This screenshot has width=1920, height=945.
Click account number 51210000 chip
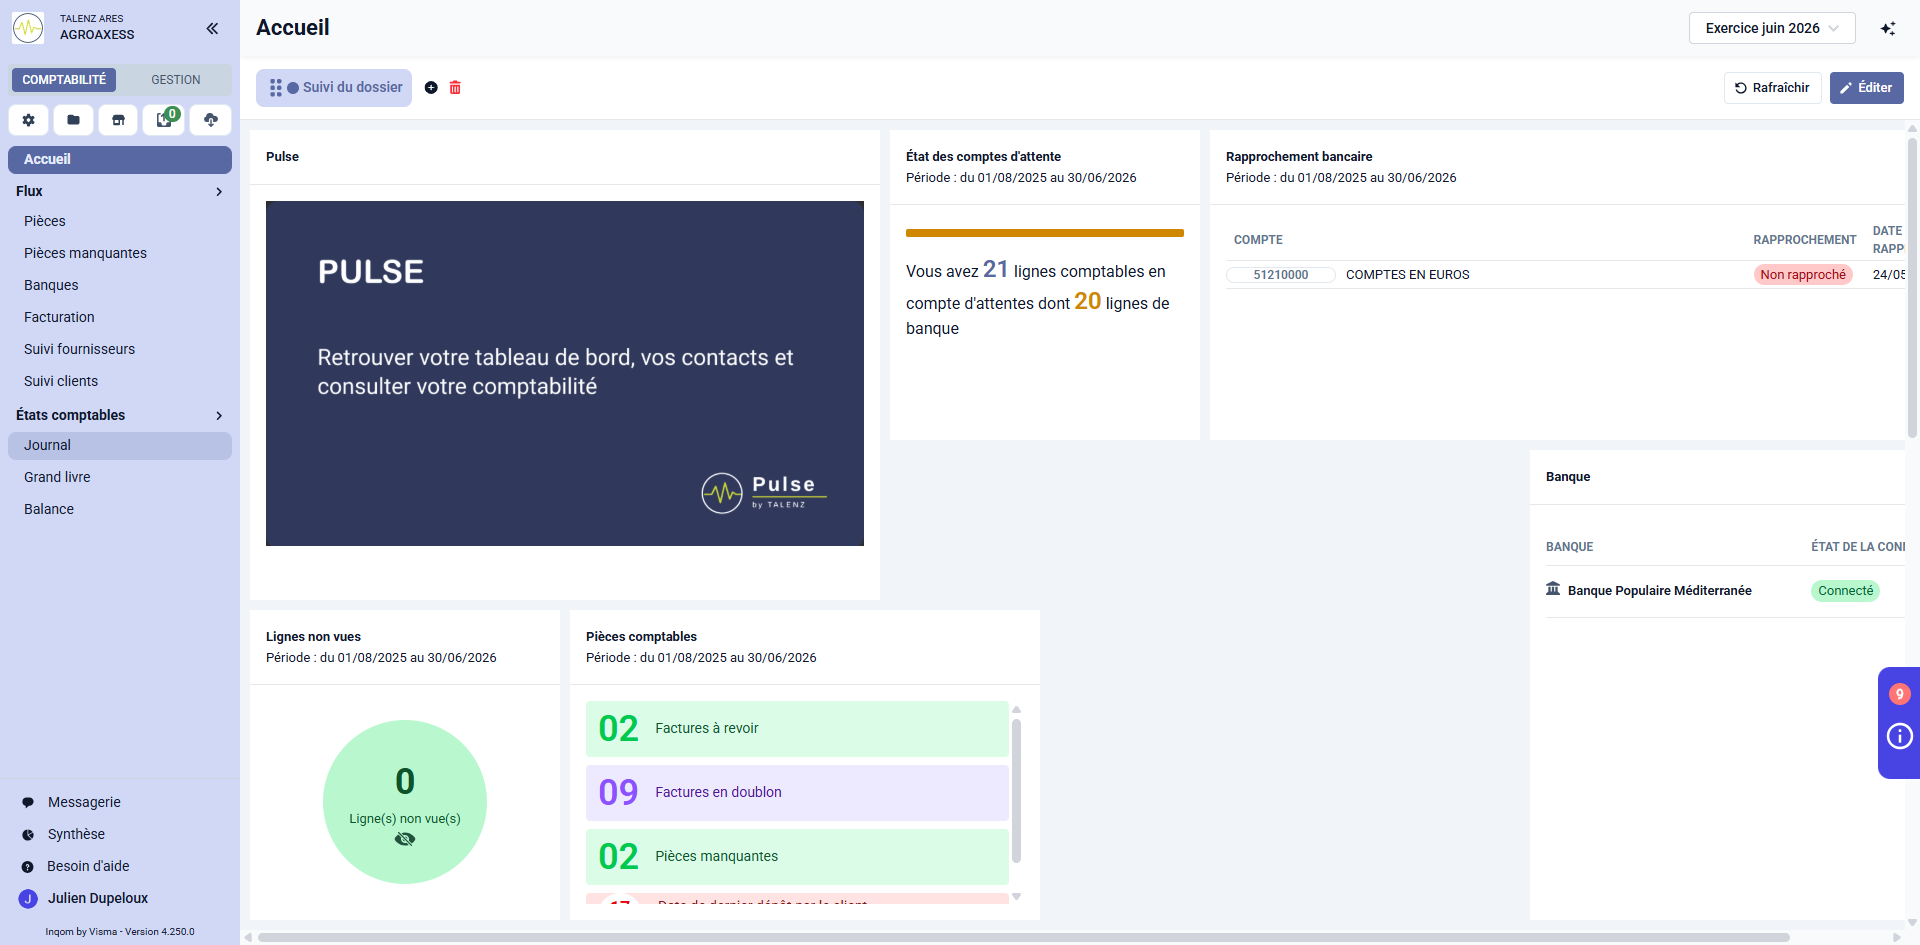pos(1281,275)
